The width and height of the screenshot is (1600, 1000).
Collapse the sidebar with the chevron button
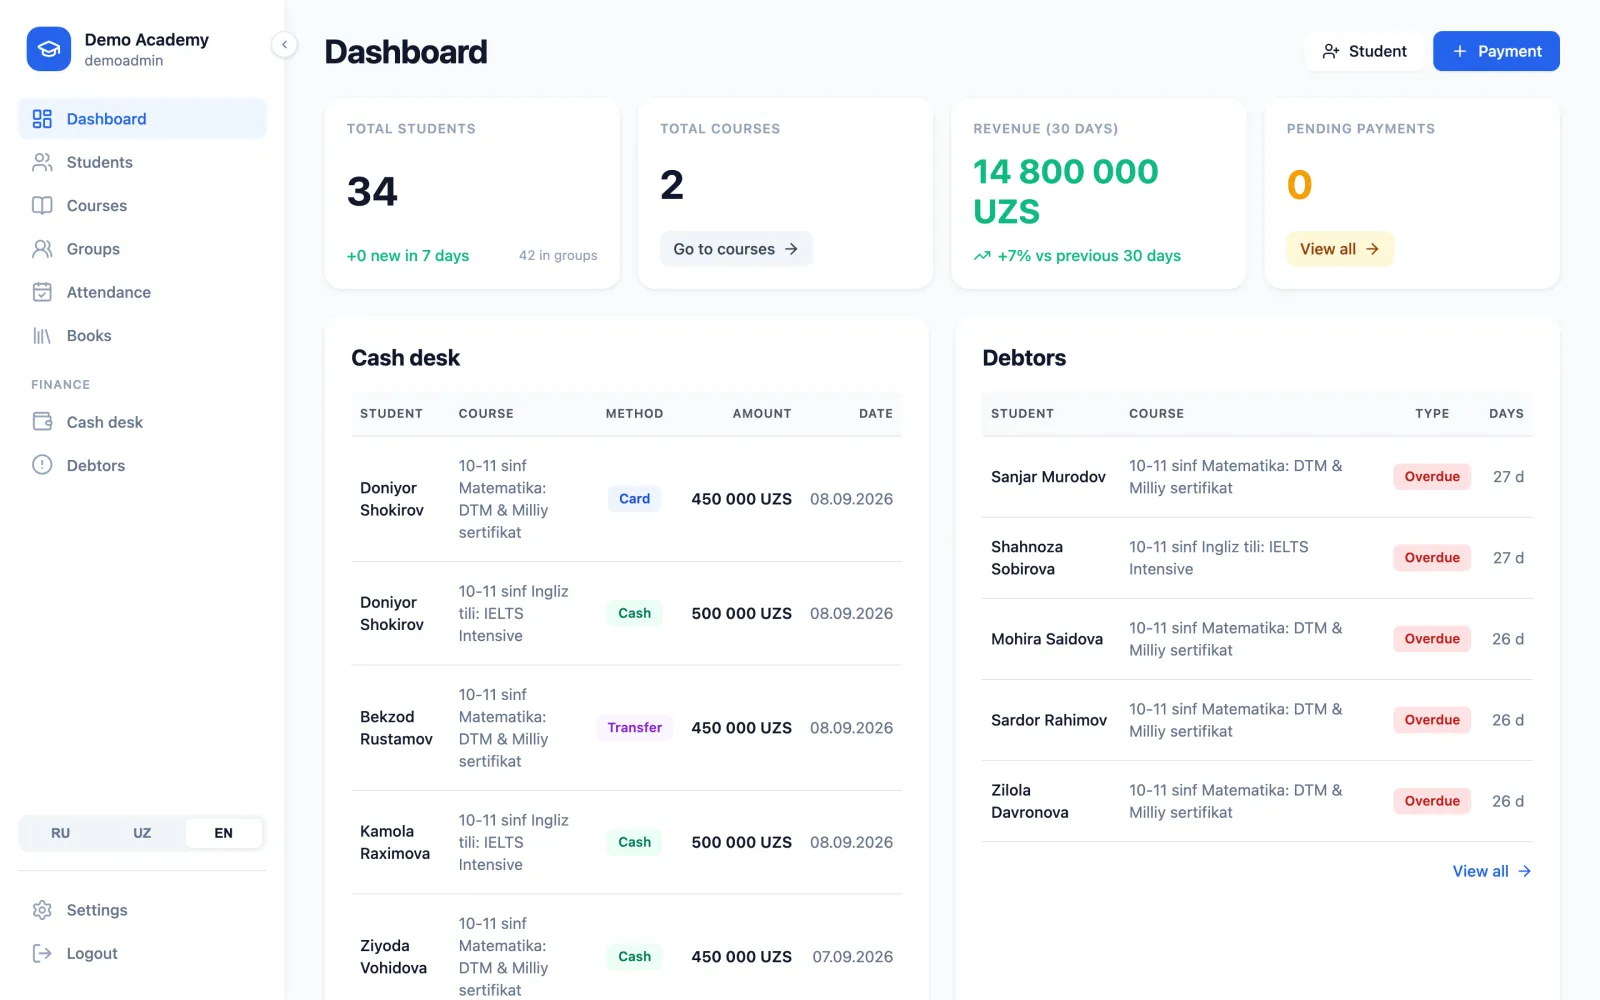click(x=284, y=44)
